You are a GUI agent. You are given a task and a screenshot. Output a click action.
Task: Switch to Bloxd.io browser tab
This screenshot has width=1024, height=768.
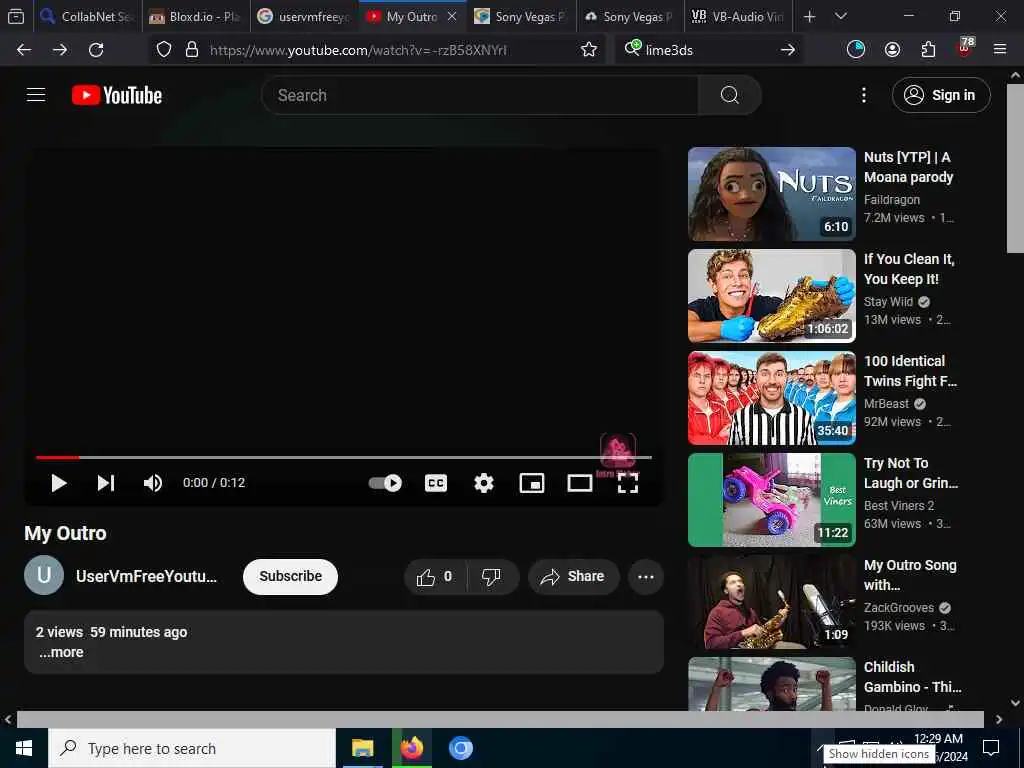[x=195, y=16]
